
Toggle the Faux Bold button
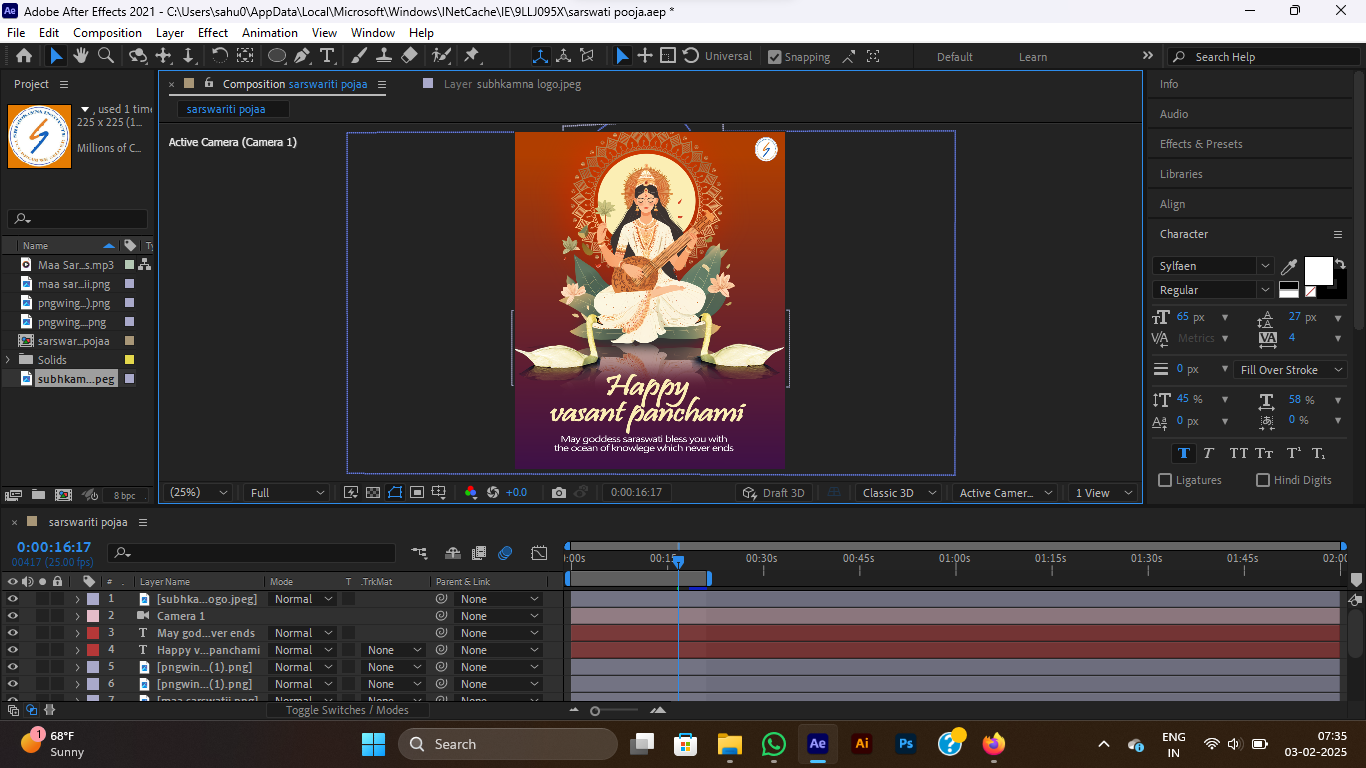coord(1184,453)
